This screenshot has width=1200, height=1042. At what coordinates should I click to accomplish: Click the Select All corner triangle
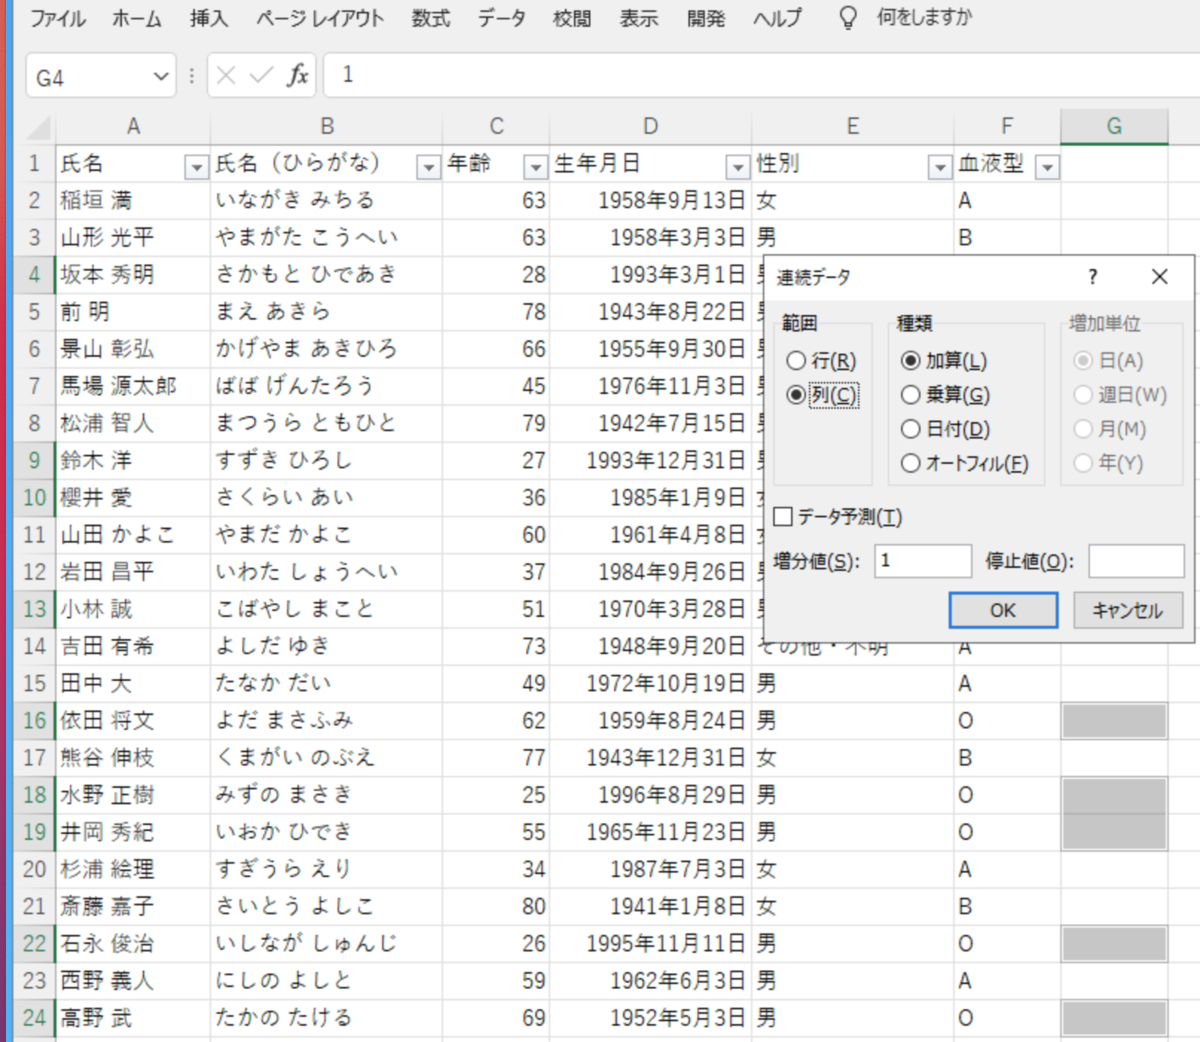point(38,128)
